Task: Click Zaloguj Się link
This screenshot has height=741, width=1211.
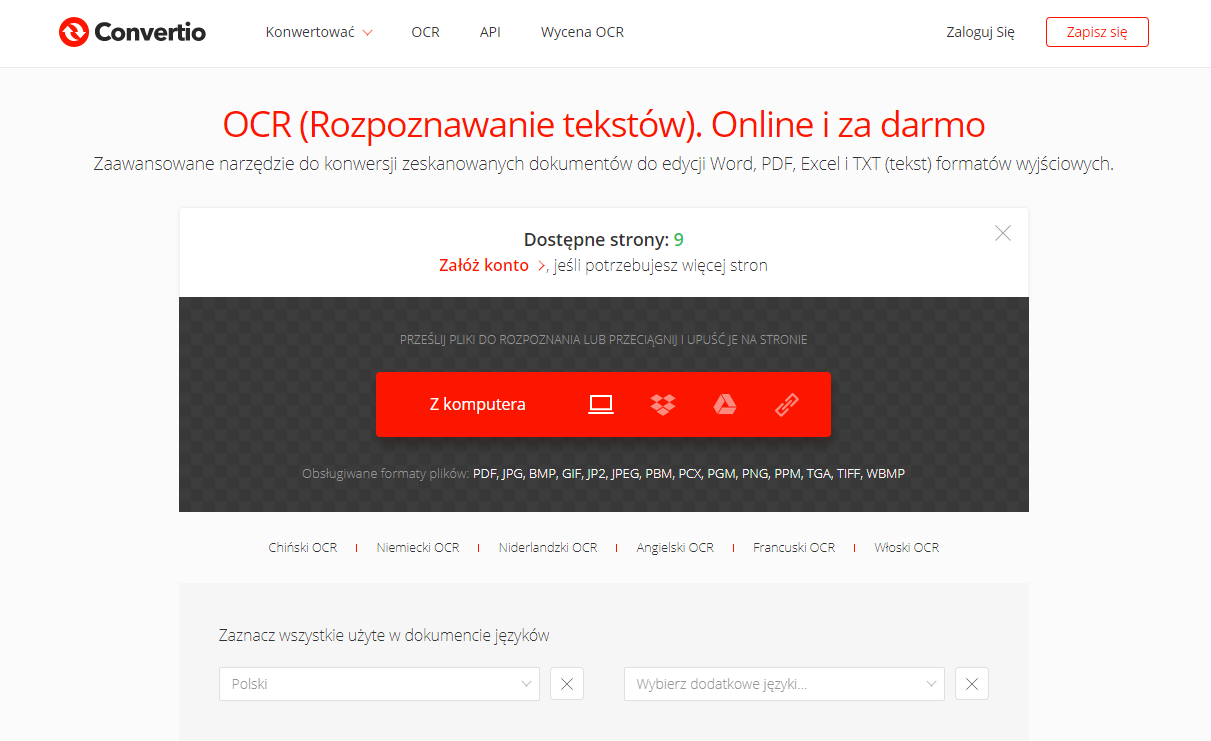Action: (980, 32)
